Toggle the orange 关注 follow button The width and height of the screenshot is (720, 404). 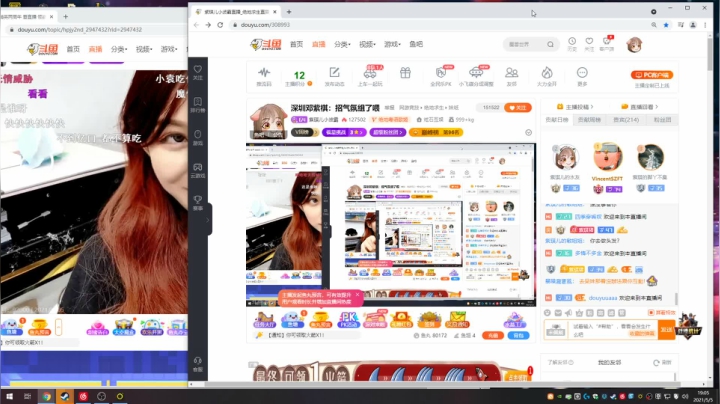click(518, 108)
